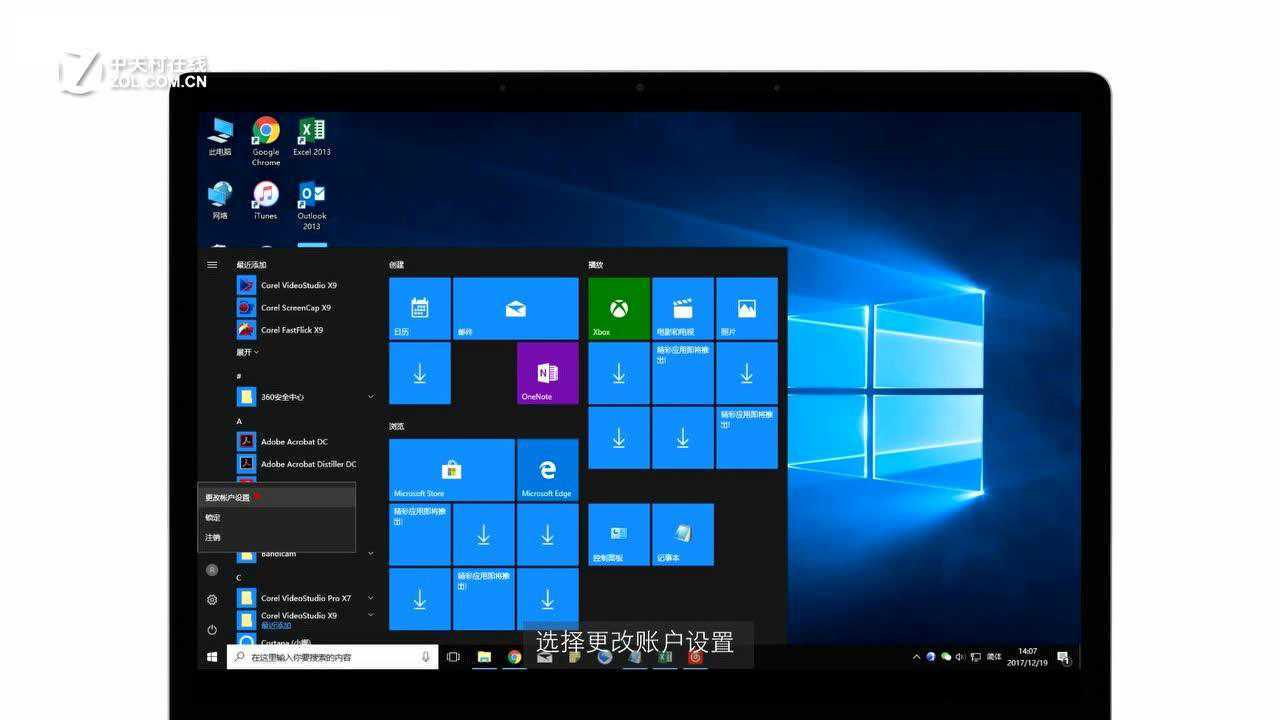This screenshot has width=1280, height=720.
Task: Open the Photos (照片) tile
Action: (x=747, y=309)
